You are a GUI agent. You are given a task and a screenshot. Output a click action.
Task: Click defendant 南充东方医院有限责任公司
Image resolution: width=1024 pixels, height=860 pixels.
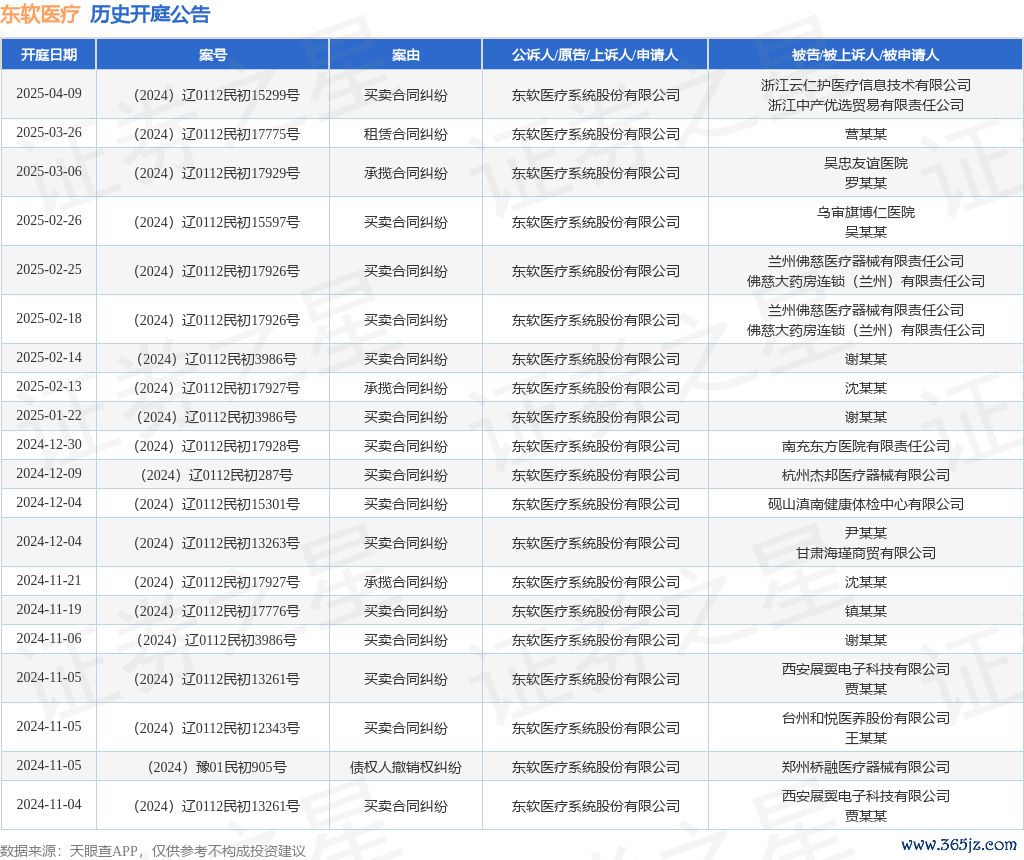click(865, 447)
